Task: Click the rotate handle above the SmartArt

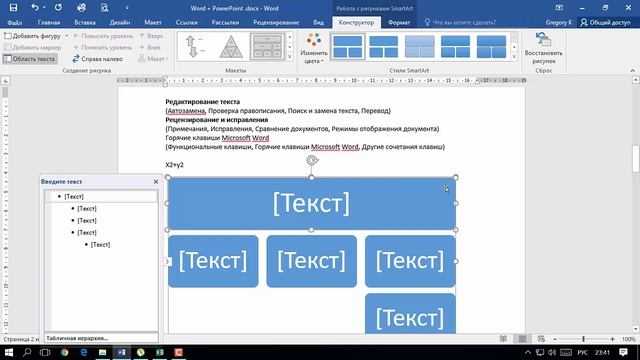Action: coord(312,160)
